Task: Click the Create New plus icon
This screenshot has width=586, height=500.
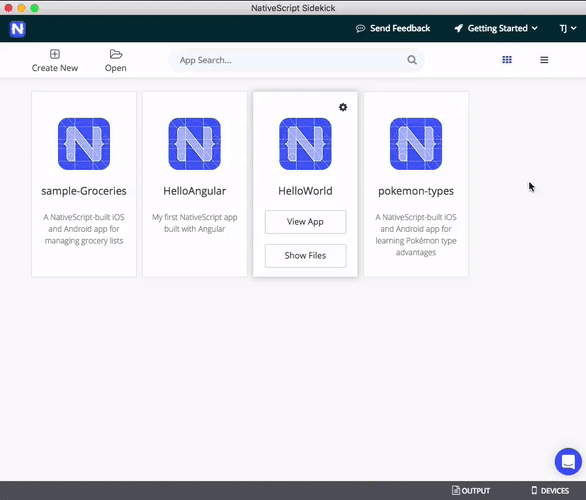Action: 55,54
